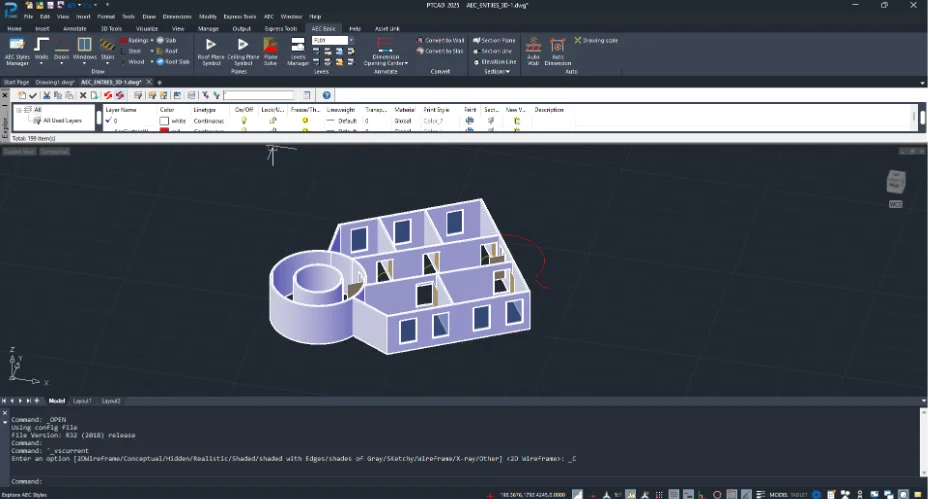Viewport: 928px width, 499px height.
Task: Expand the Steel dropdown arrow
Action: click(152, 51)
